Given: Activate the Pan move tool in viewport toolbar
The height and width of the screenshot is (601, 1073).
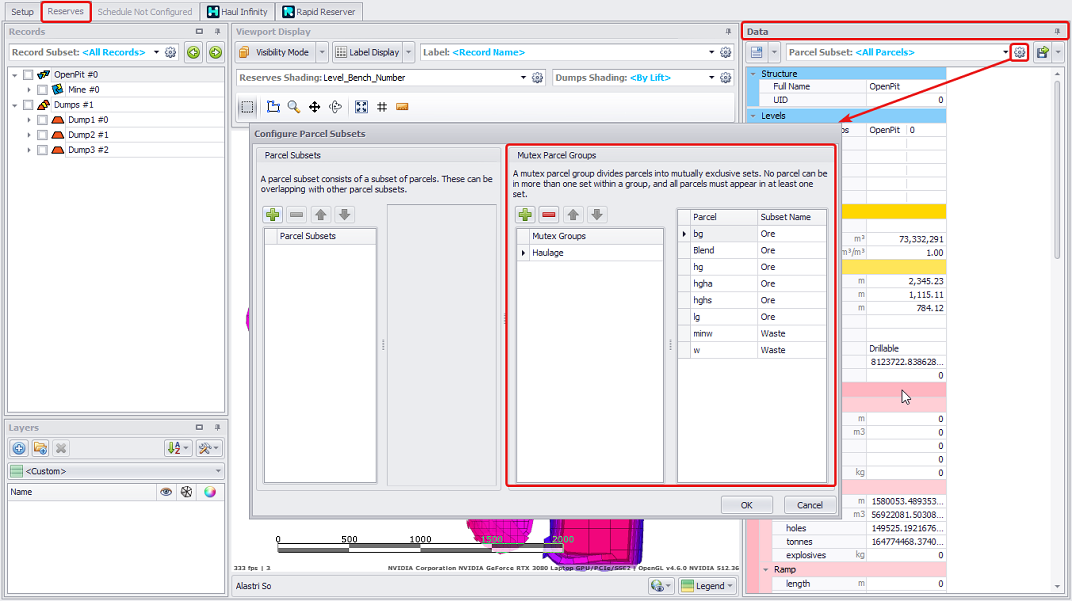Looking at the screenshot, I should (314, 107).
